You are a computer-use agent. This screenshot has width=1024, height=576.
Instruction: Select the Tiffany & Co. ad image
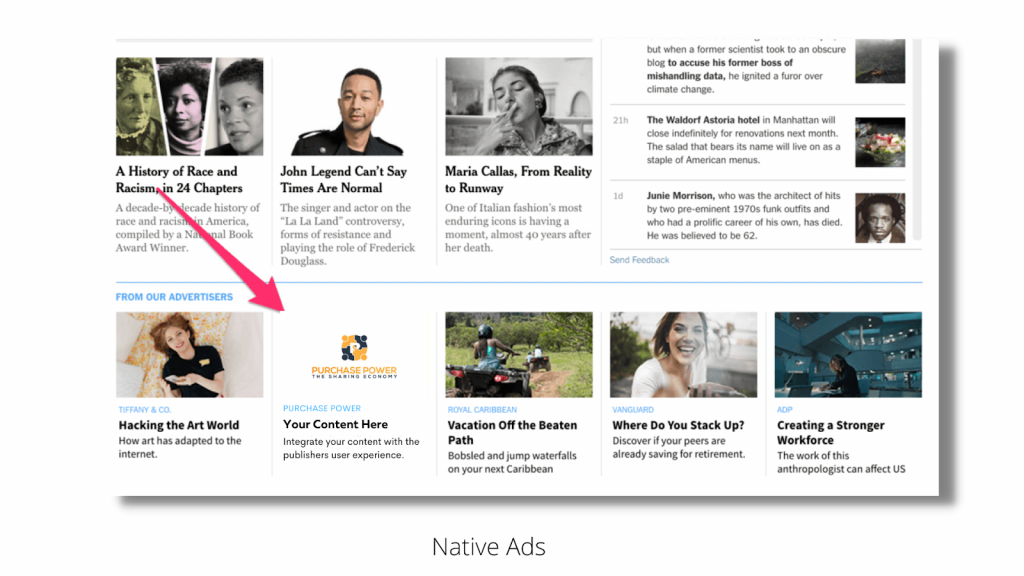(189, 355)
